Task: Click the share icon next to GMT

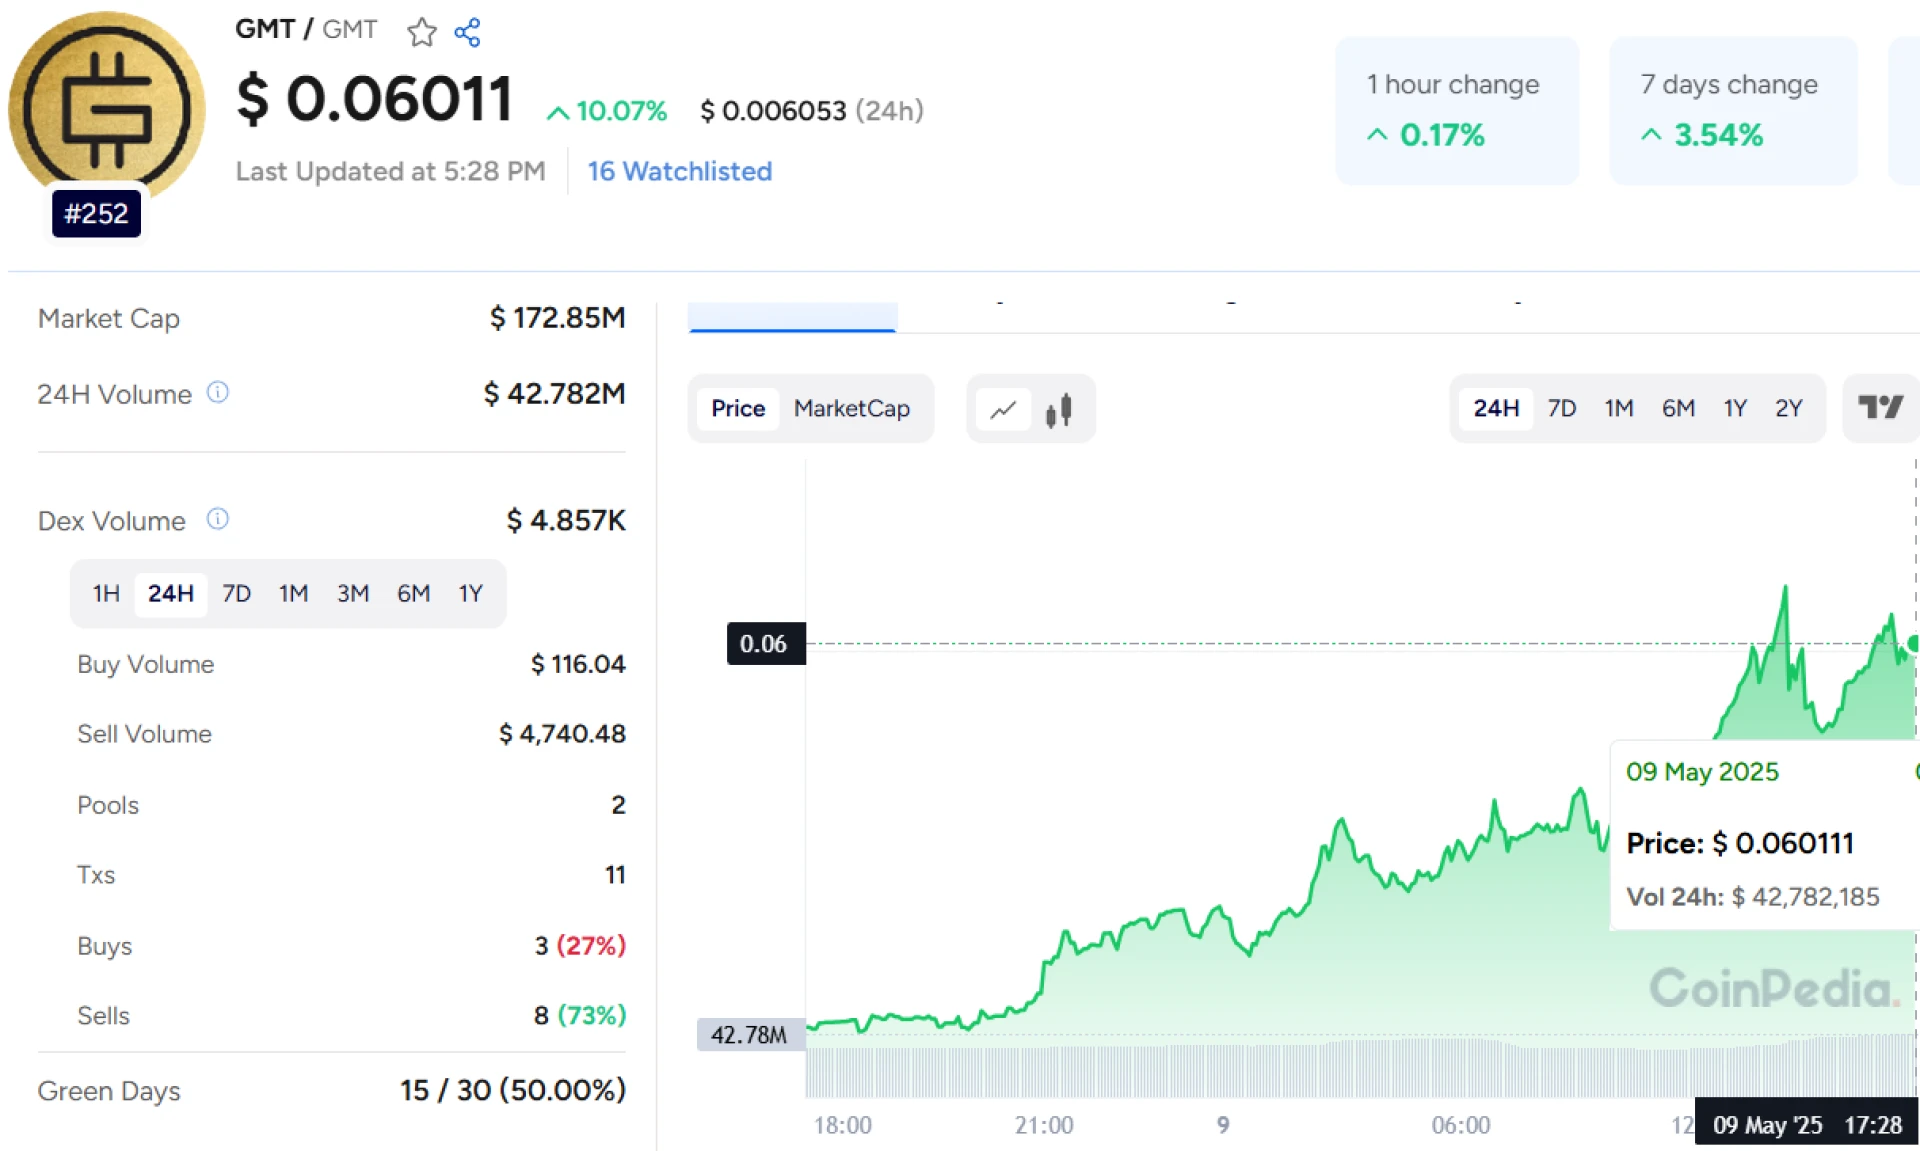Action: (467, 32)
